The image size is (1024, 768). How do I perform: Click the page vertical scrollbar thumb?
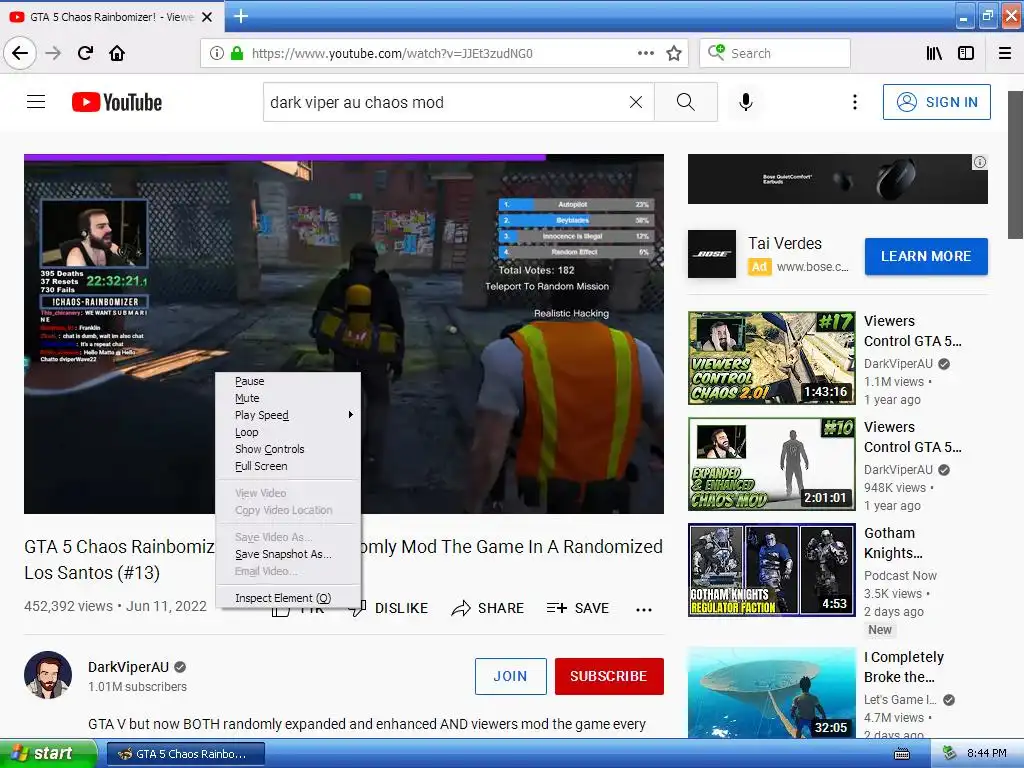(1016, 165)
